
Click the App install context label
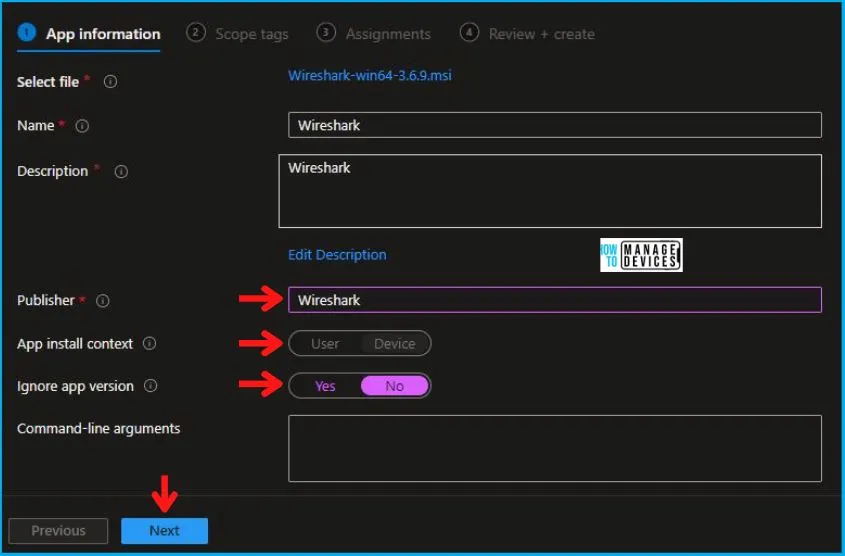pos(75,344)
